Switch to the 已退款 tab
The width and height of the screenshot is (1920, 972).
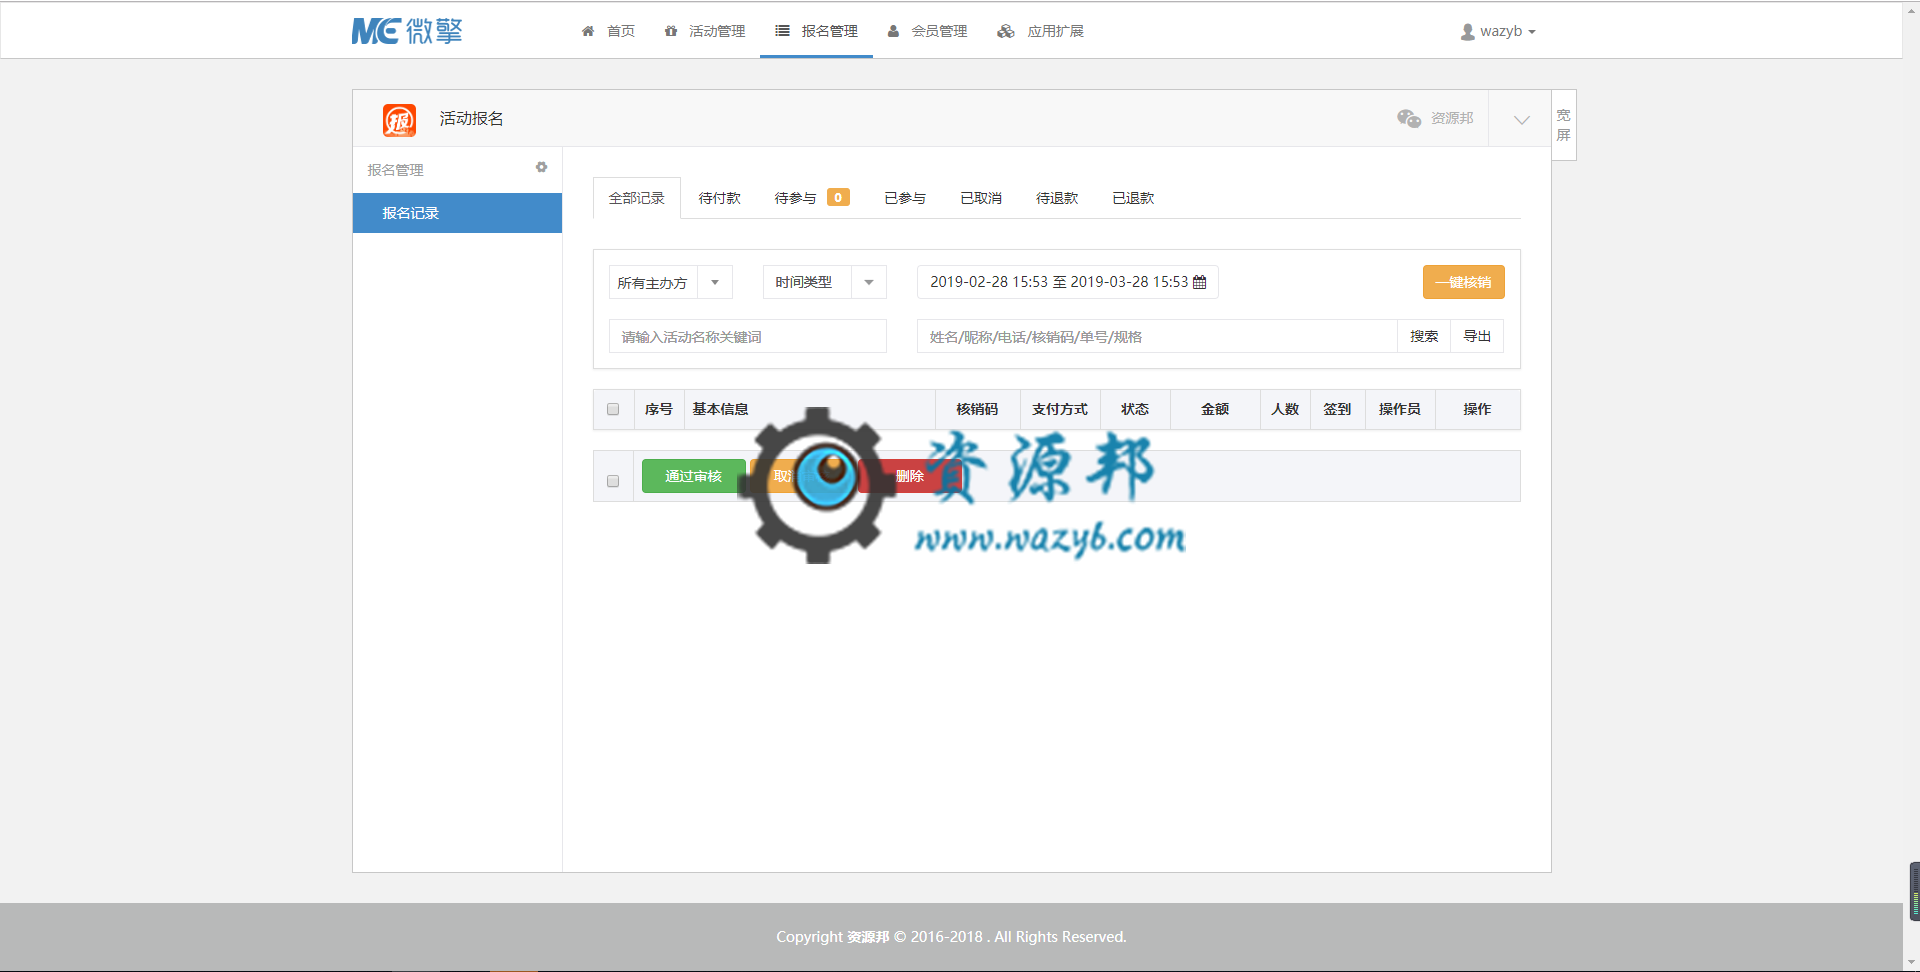coord(1133,198)
